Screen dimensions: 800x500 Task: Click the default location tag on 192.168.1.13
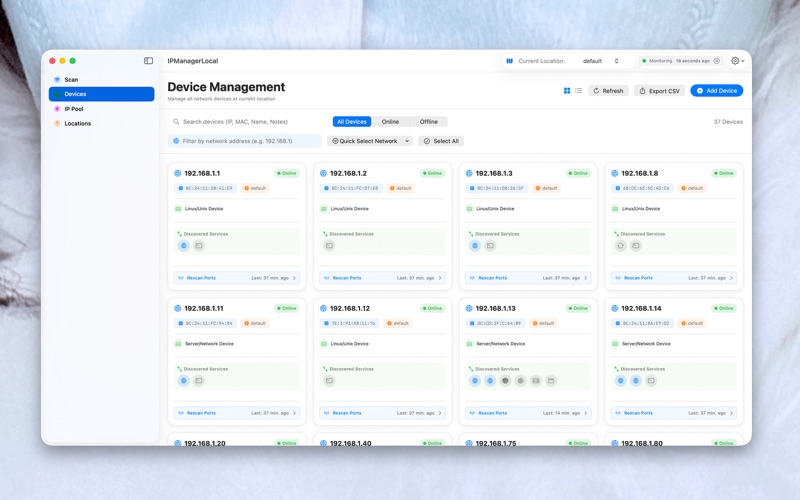544,323
